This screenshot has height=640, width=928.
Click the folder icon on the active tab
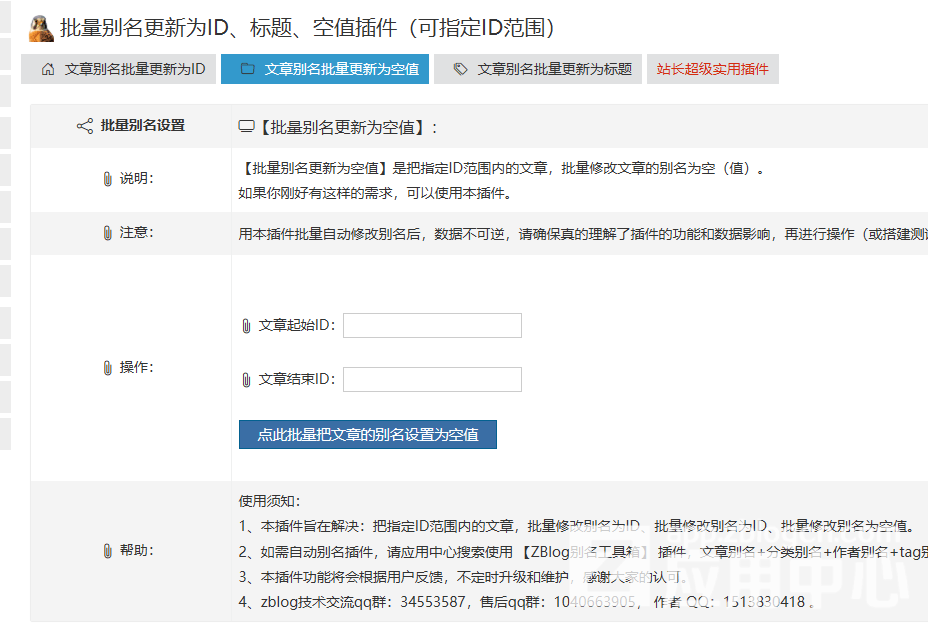pos(247,70)
